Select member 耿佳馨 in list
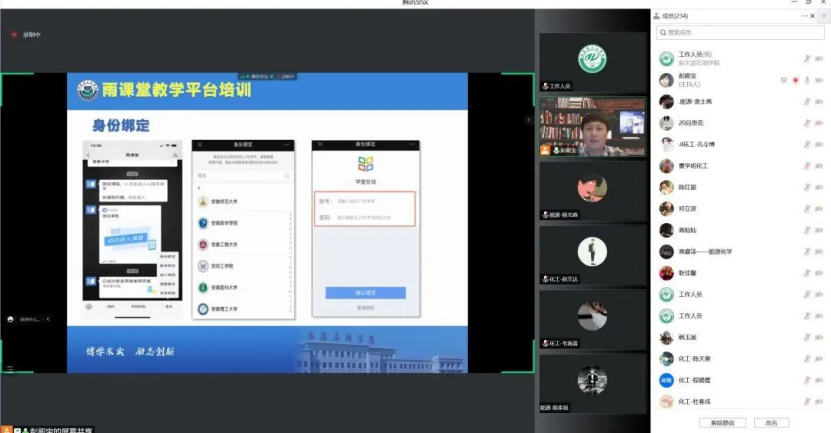Viewport: 831px width, 433px height. 740,273
